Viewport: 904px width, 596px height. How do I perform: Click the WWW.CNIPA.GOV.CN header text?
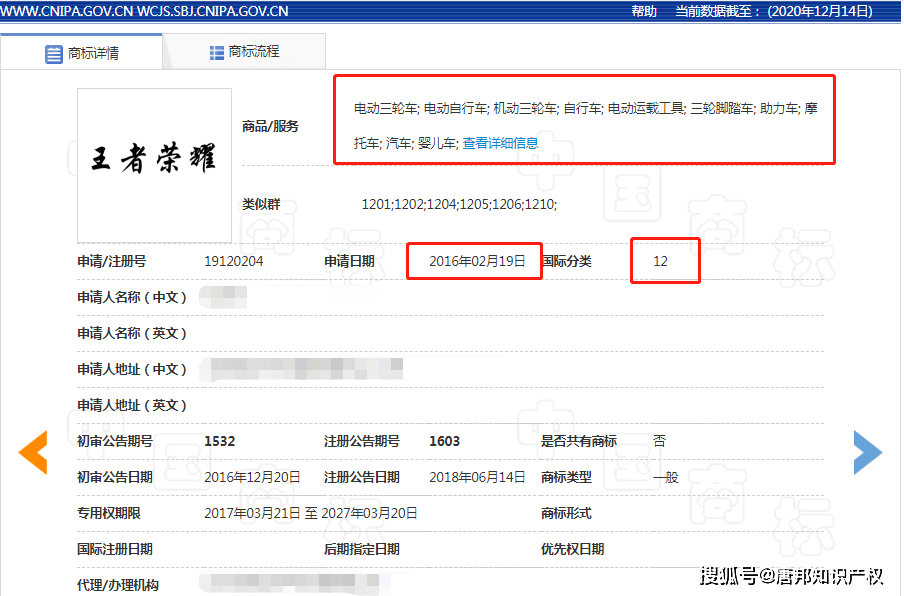[x=67, y=11]
